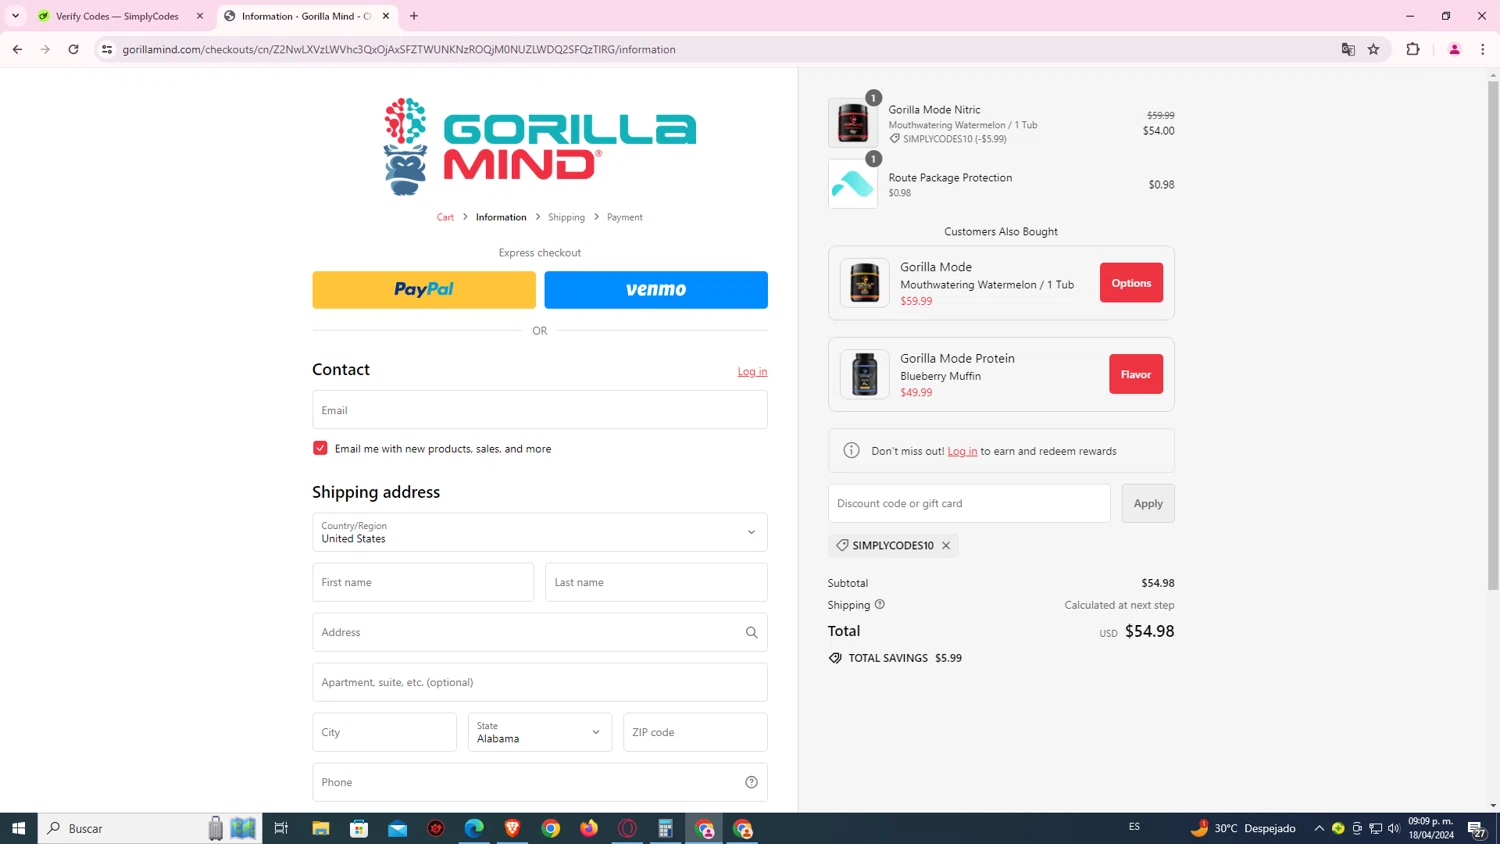The image size is (1500, 844).
Task: Open Microsoft Edge from the taskbar
Action: point(474,828)
